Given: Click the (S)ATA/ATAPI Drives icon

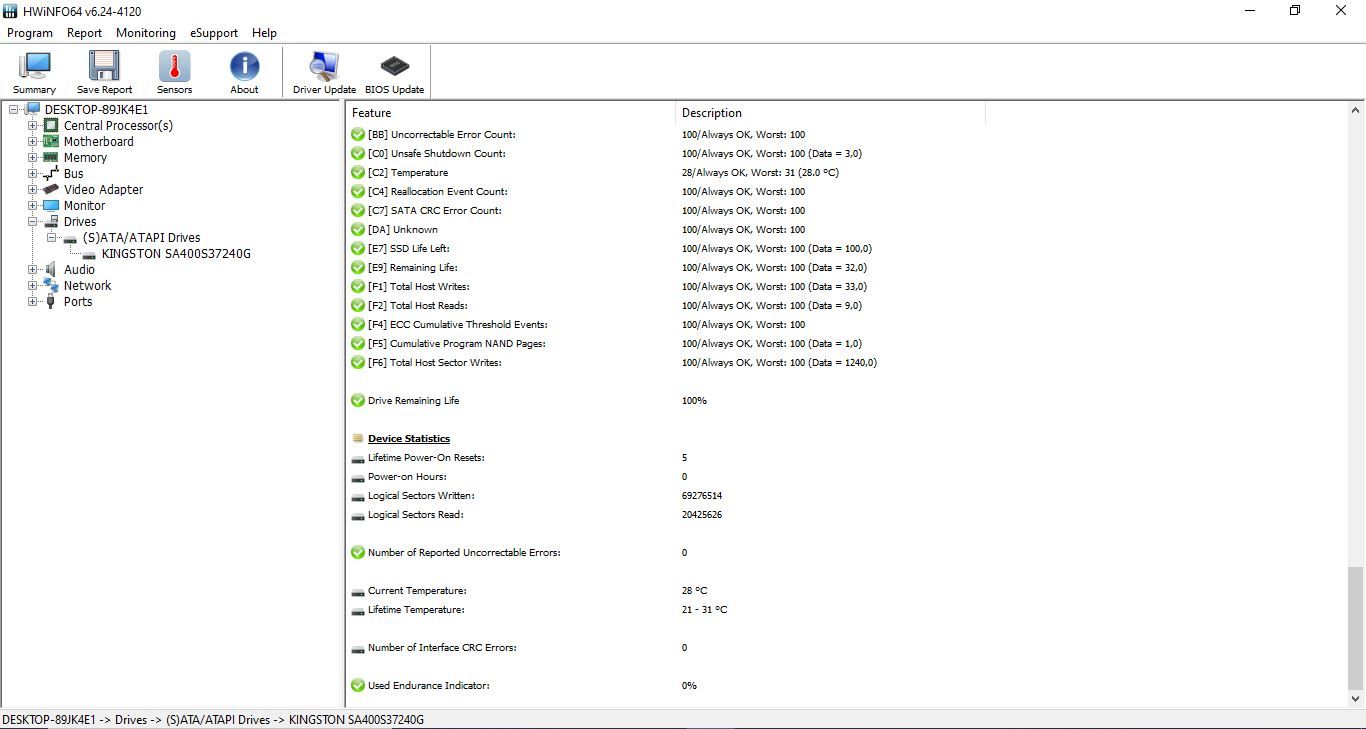Looking at the screenshot, I should pyautogui.click(x=70, y=238).
